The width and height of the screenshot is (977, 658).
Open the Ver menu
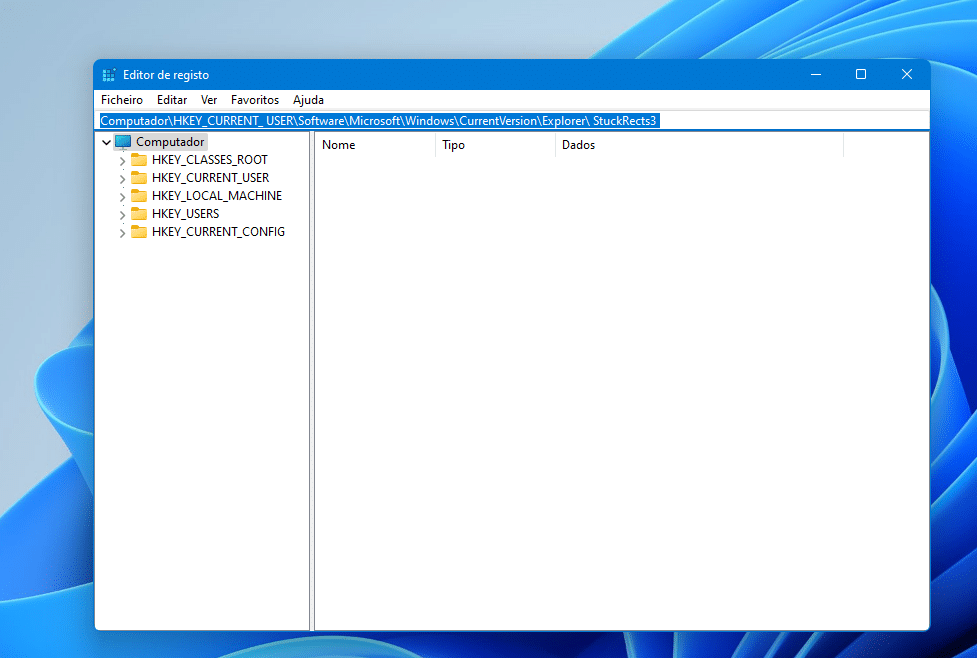(x=209, y=100)
